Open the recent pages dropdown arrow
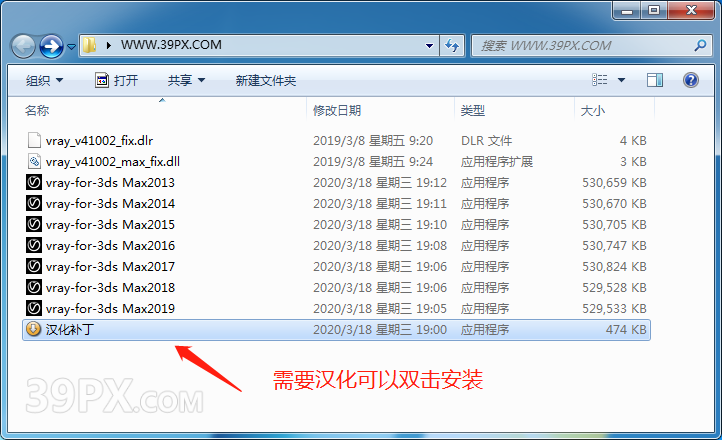The height and width of the screenshot is (440, 722). [x=71, y=46]
